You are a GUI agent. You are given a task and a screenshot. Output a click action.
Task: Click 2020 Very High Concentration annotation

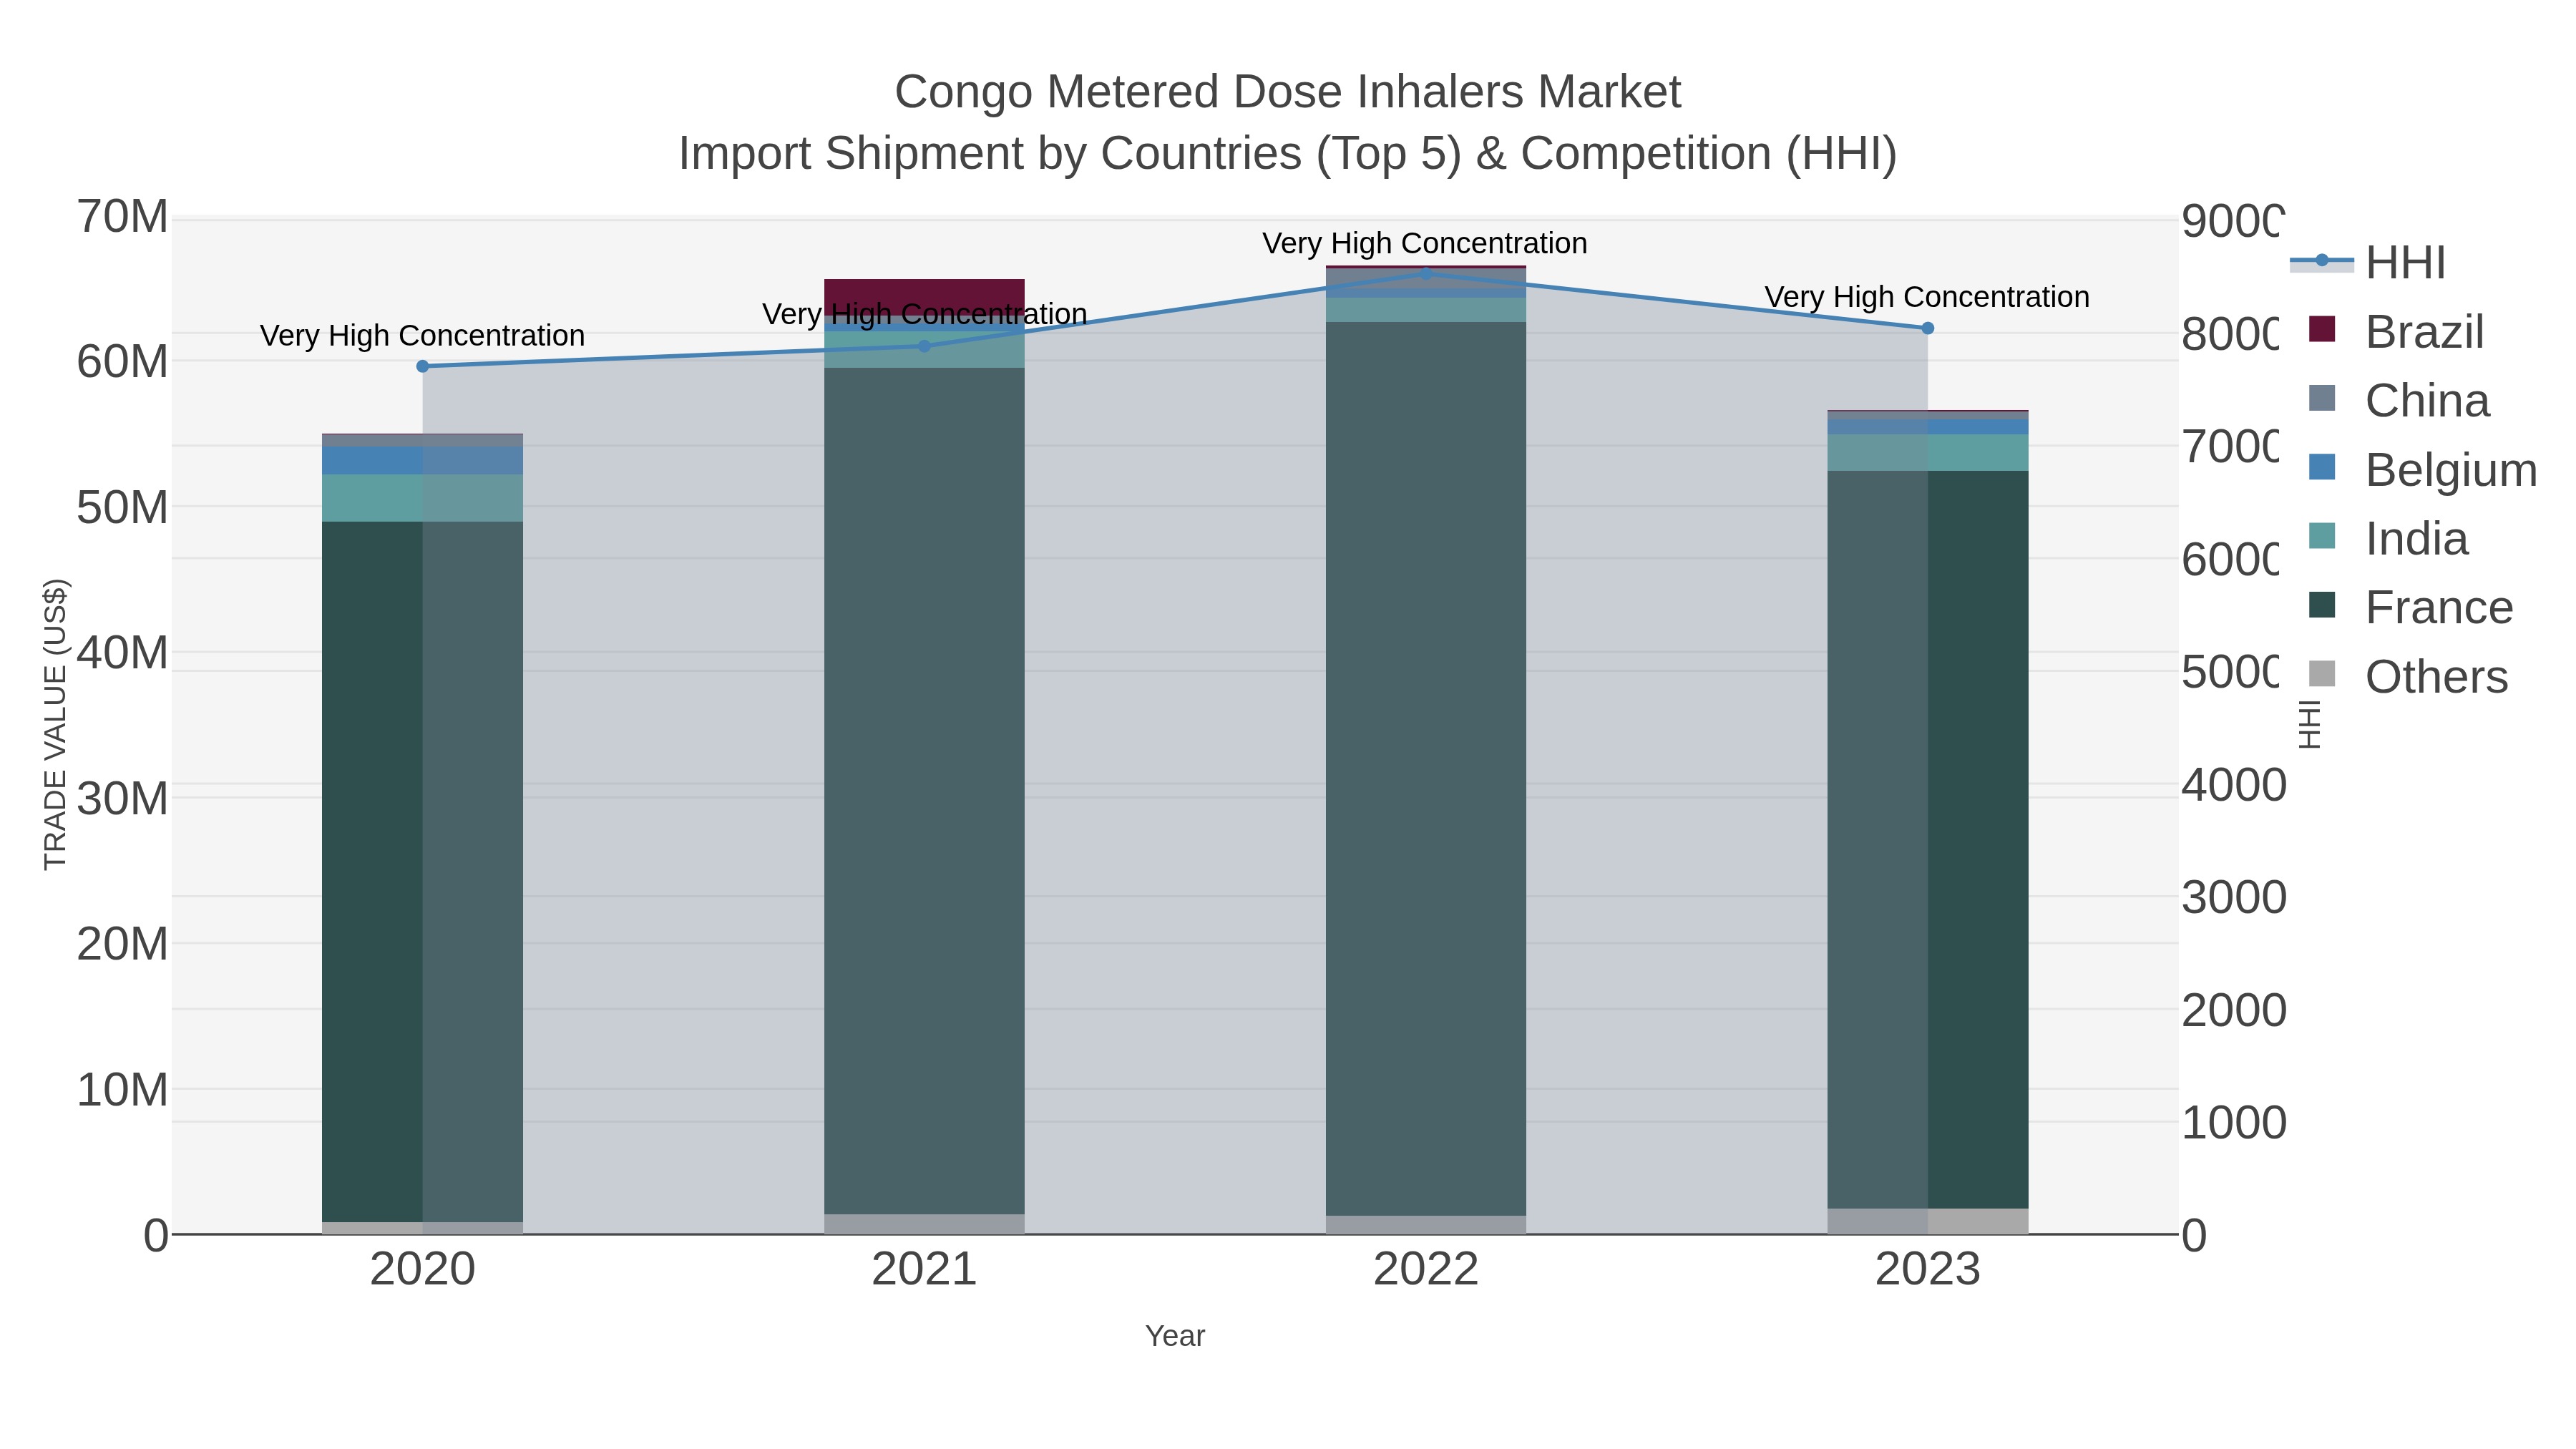coord(422,336)
